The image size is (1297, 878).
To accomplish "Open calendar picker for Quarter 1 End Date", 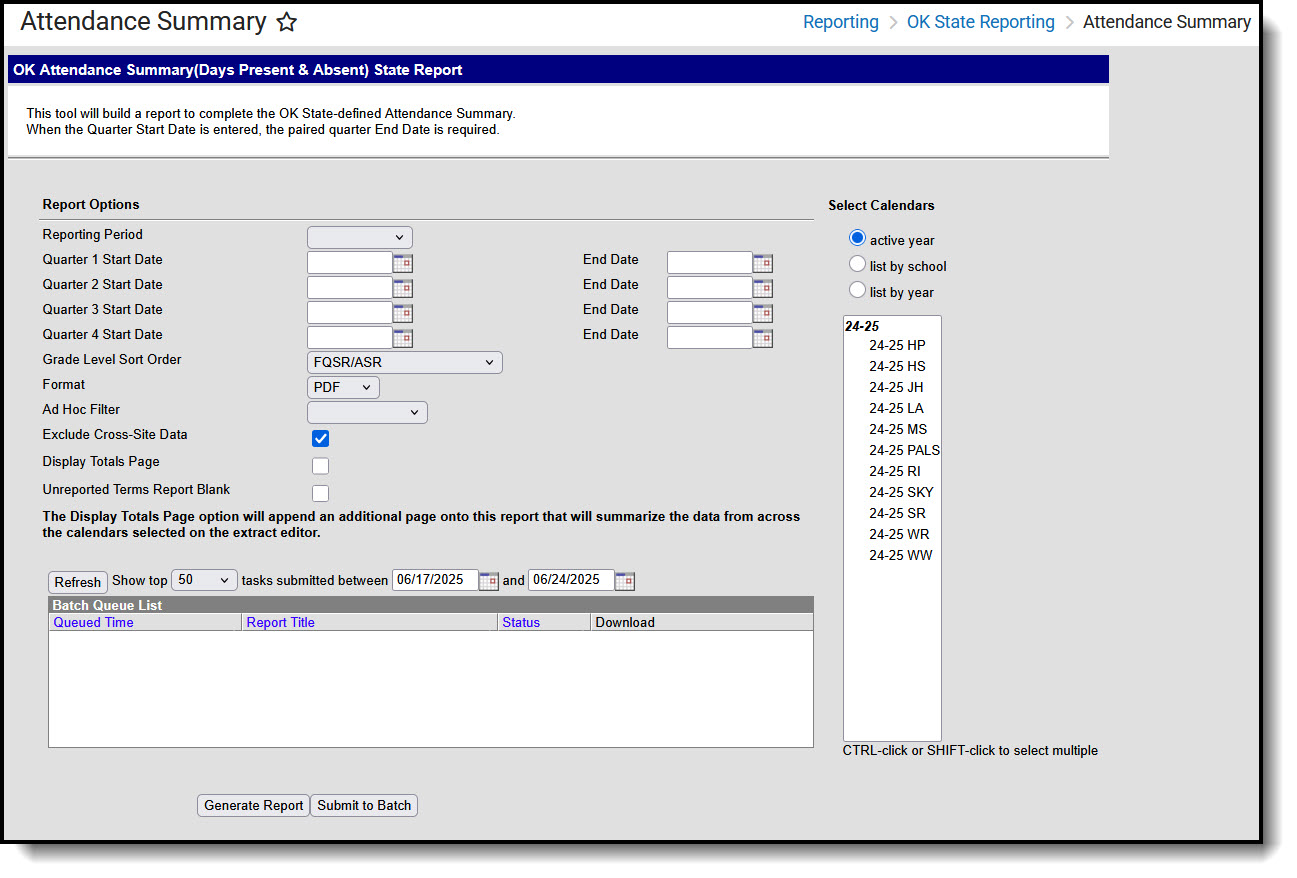I will 762,263.
